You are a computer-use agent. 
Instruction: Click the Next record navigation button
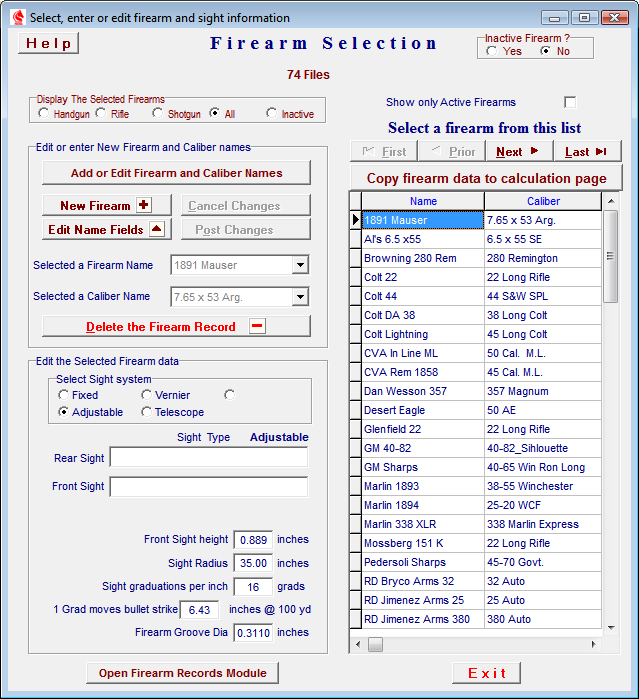coord(518,151)
